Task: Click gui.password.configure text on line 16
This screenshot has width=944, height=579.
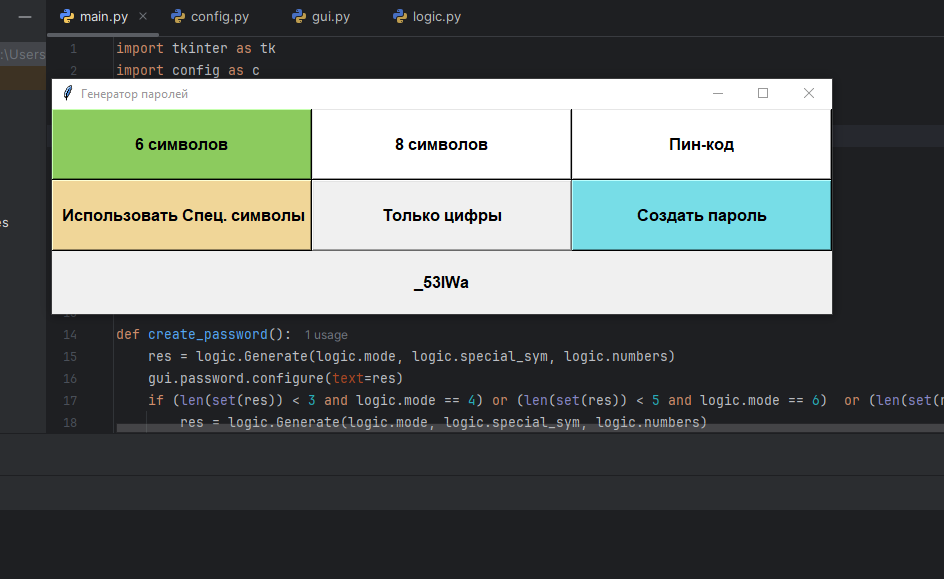Action: point(236,378)
